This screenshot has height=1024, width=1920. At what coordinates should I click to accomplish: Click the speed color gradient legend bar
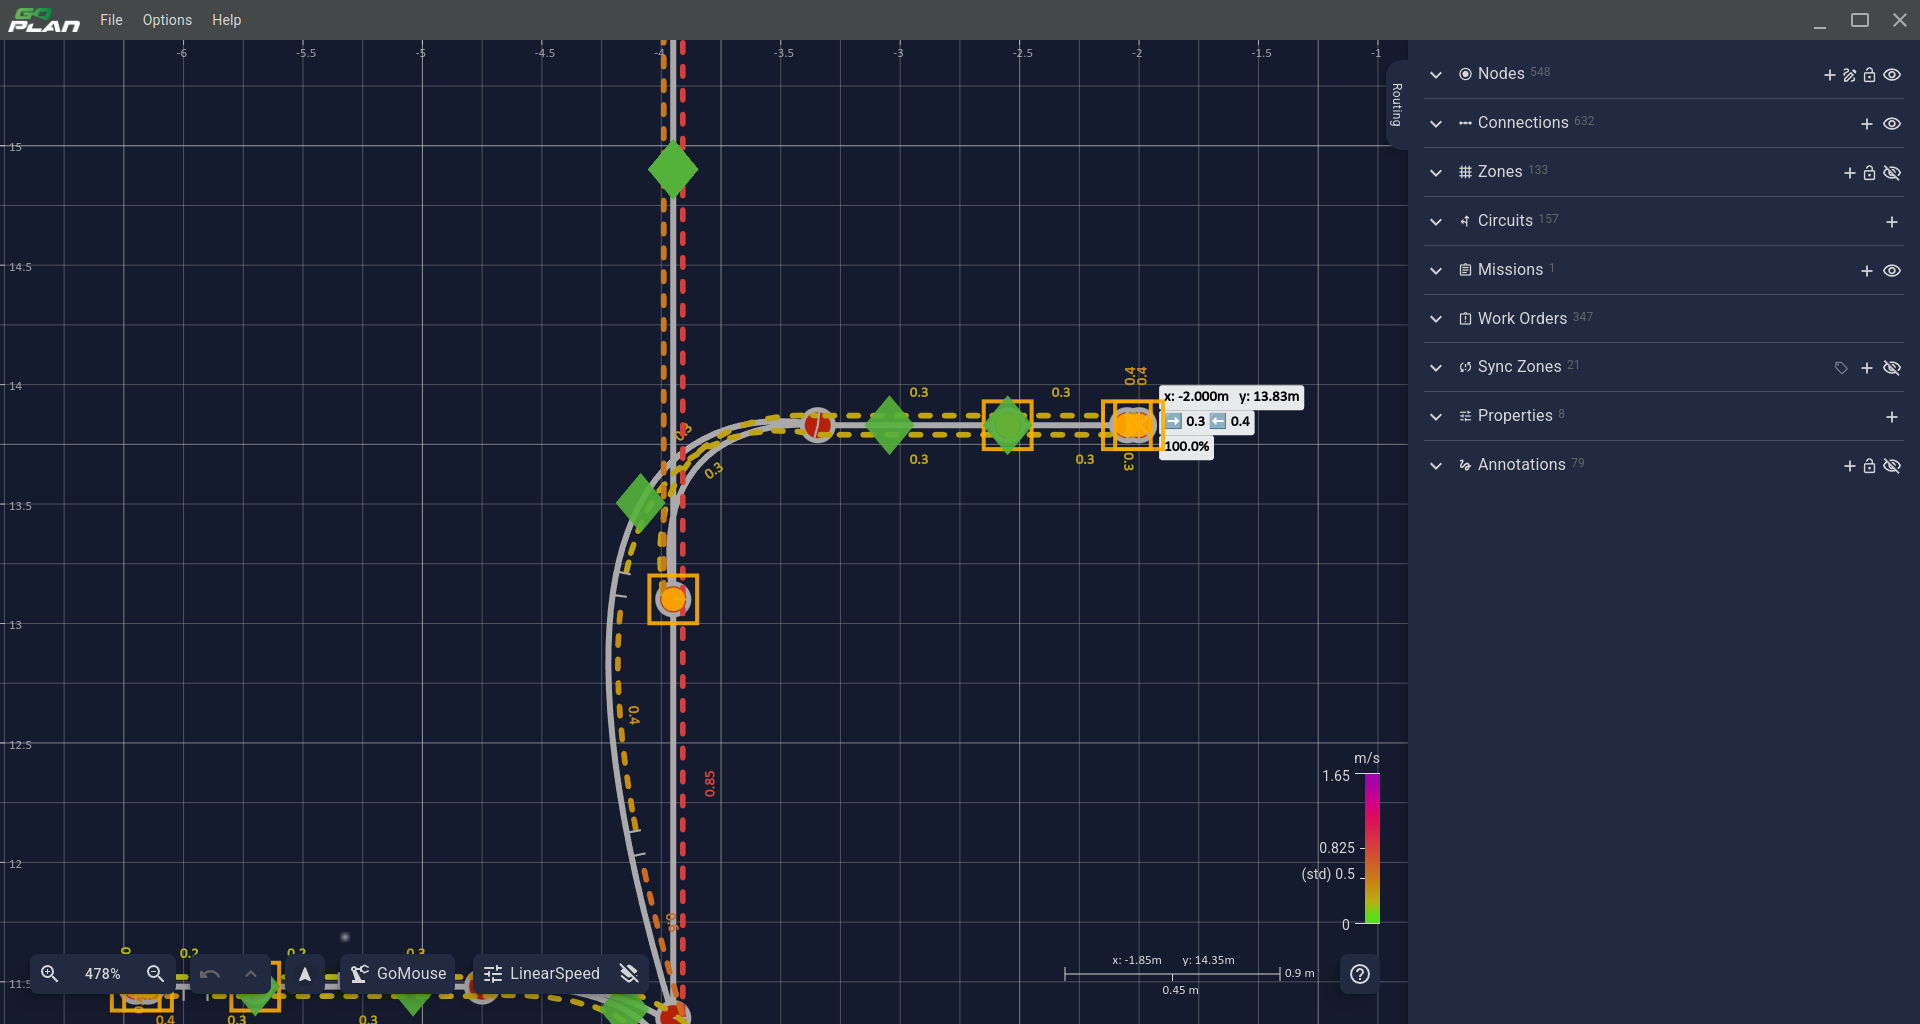(1372, 848)
